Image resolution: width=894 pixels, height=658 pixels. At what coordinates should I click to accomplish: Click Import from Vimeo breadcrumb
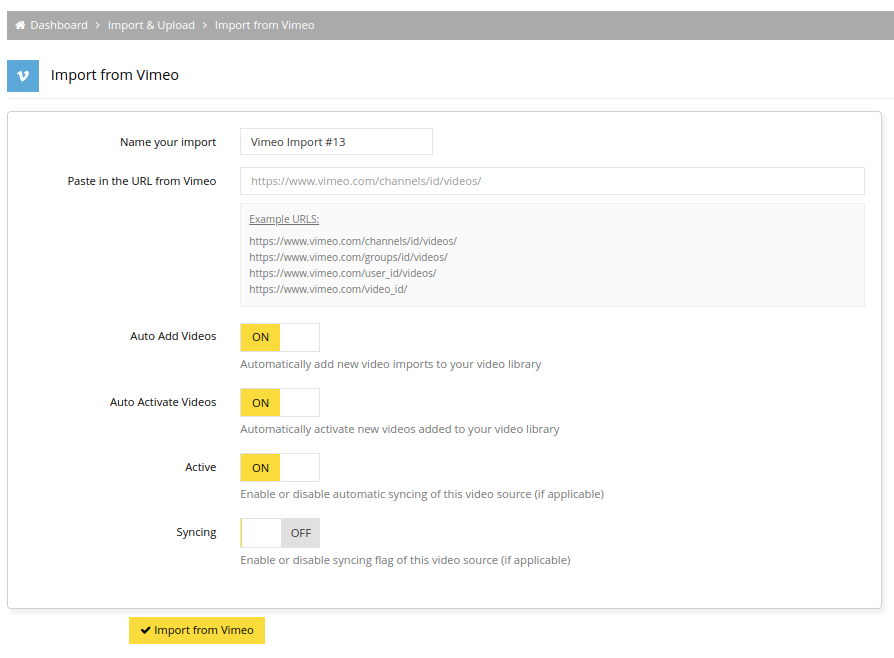pyautogui.click(x=265, y=25)
